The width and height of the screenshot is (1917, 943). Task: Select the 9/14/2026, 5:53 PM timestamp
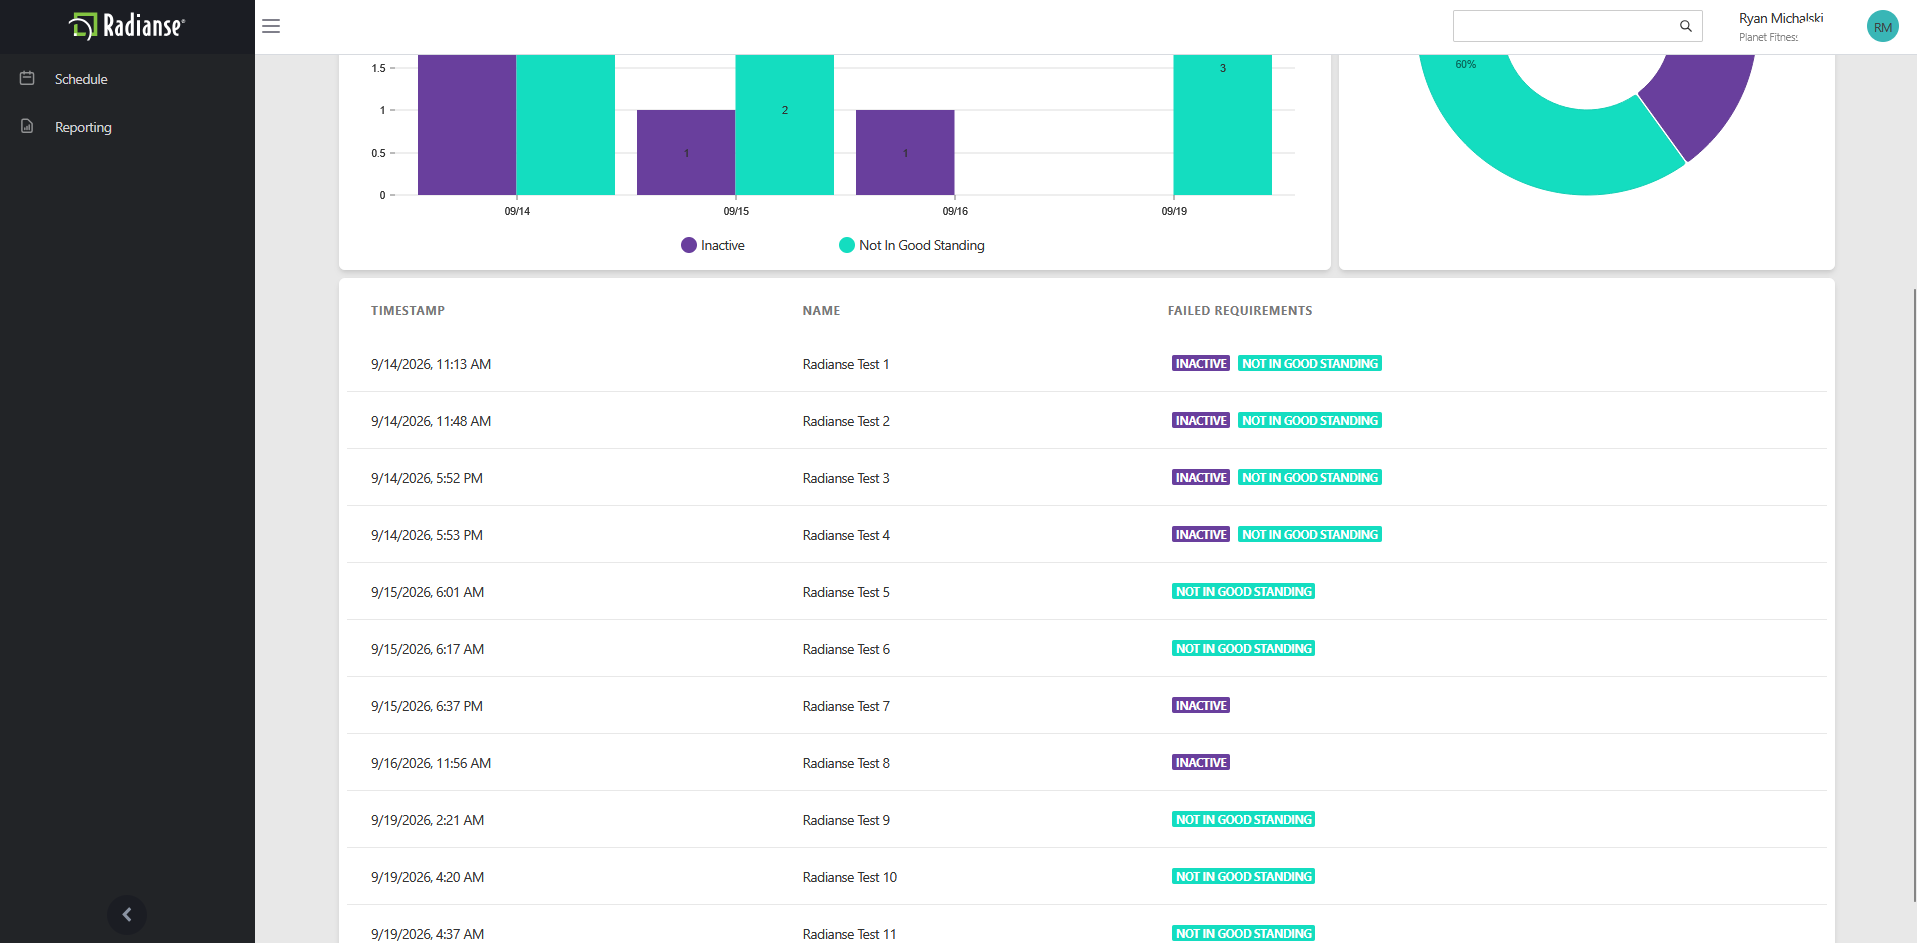(x=427, y=535)
